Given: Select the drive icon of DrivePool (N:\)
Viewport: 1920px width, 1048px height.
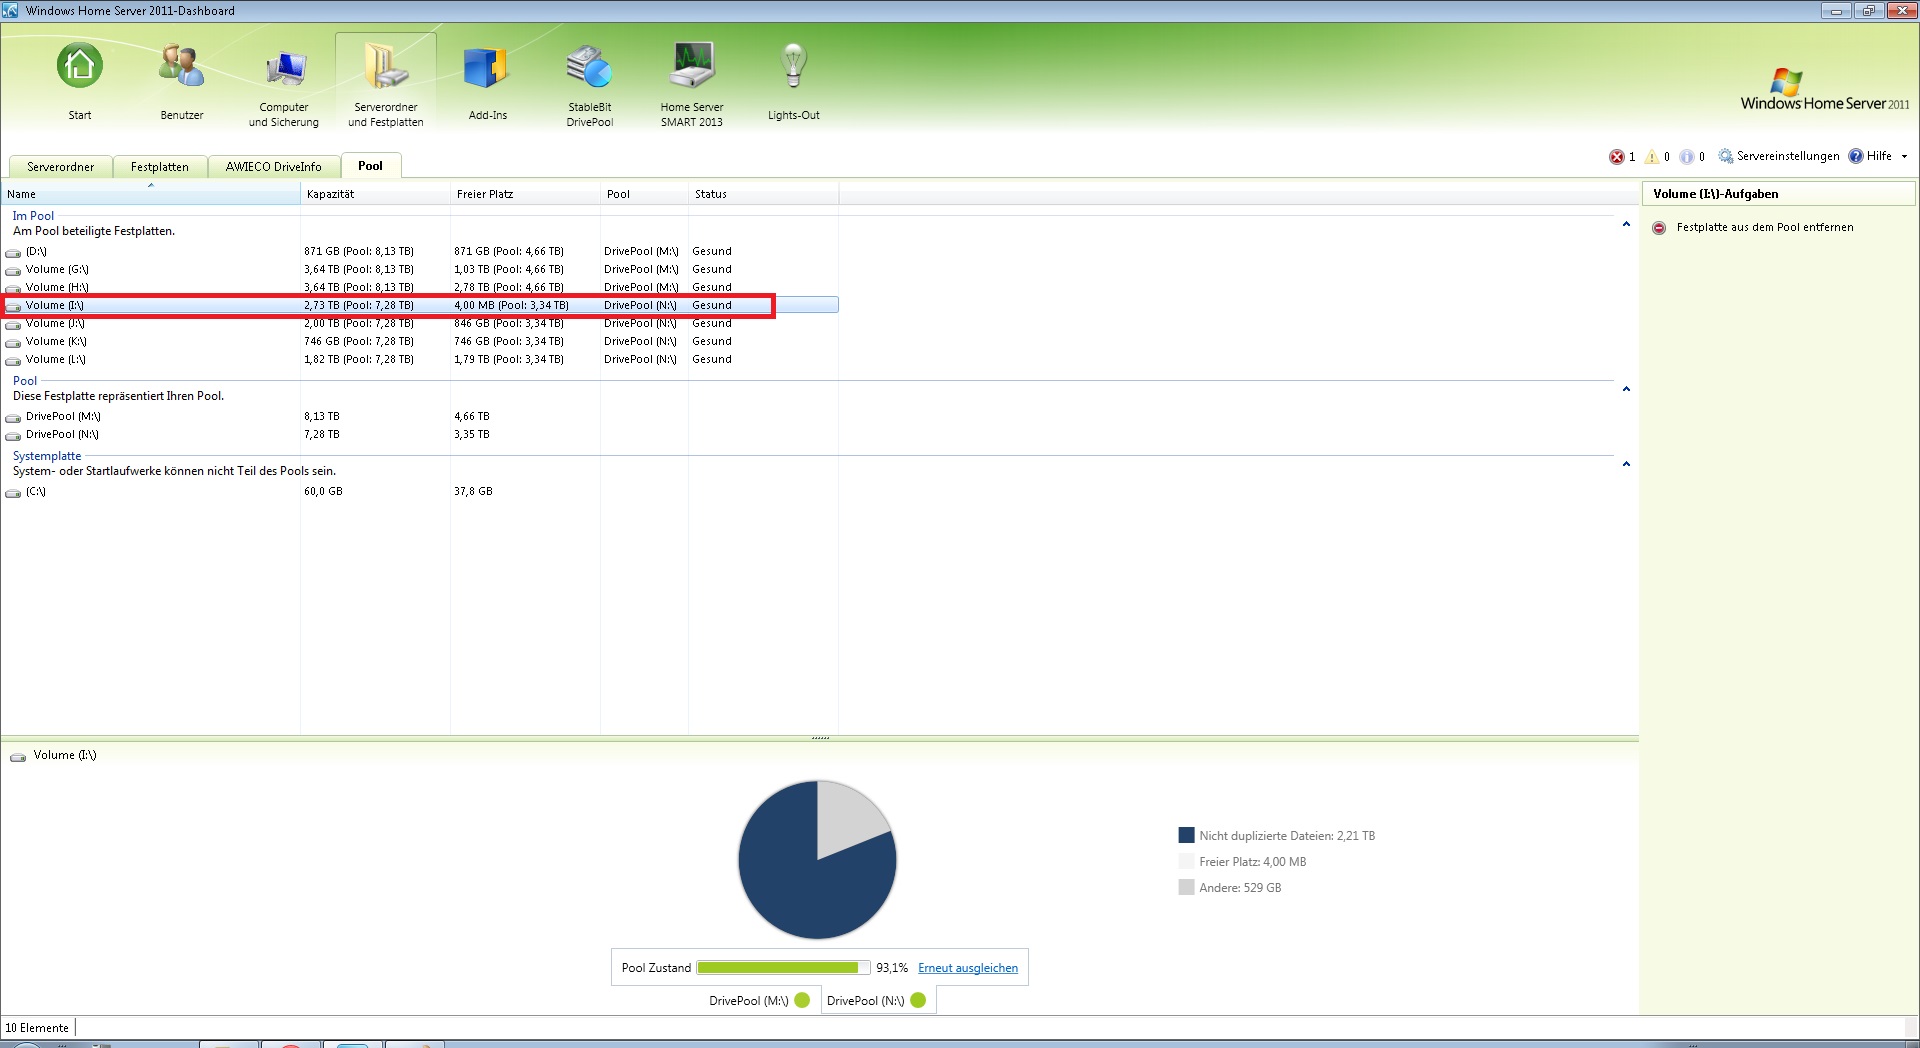Looking at the screenshot, I should click(13, 435).
